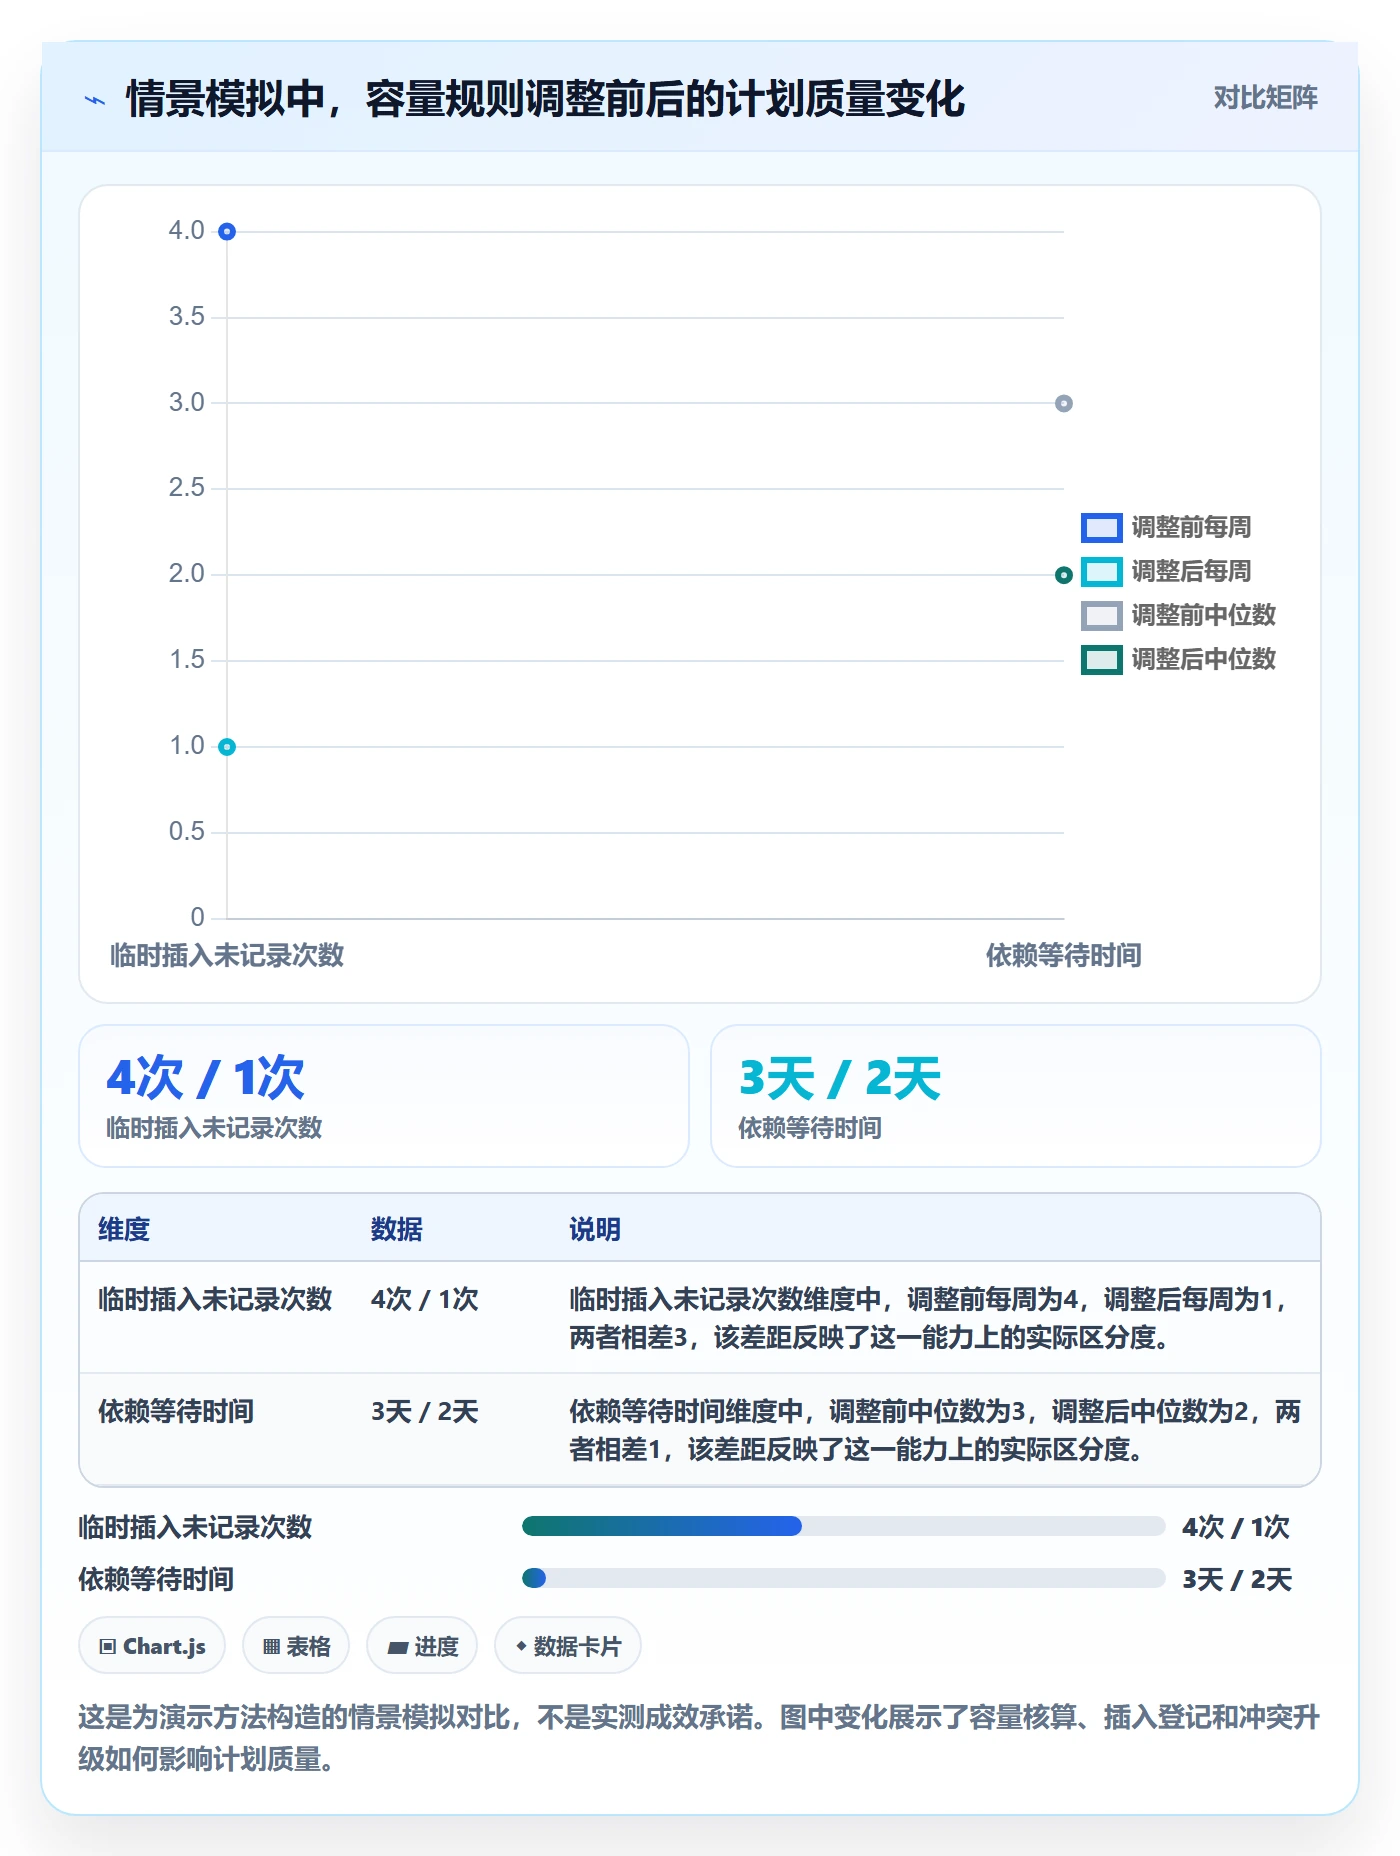1400x1856 pixels.
Task: Click the lightning icon beside the title
Action: (95, 100)
